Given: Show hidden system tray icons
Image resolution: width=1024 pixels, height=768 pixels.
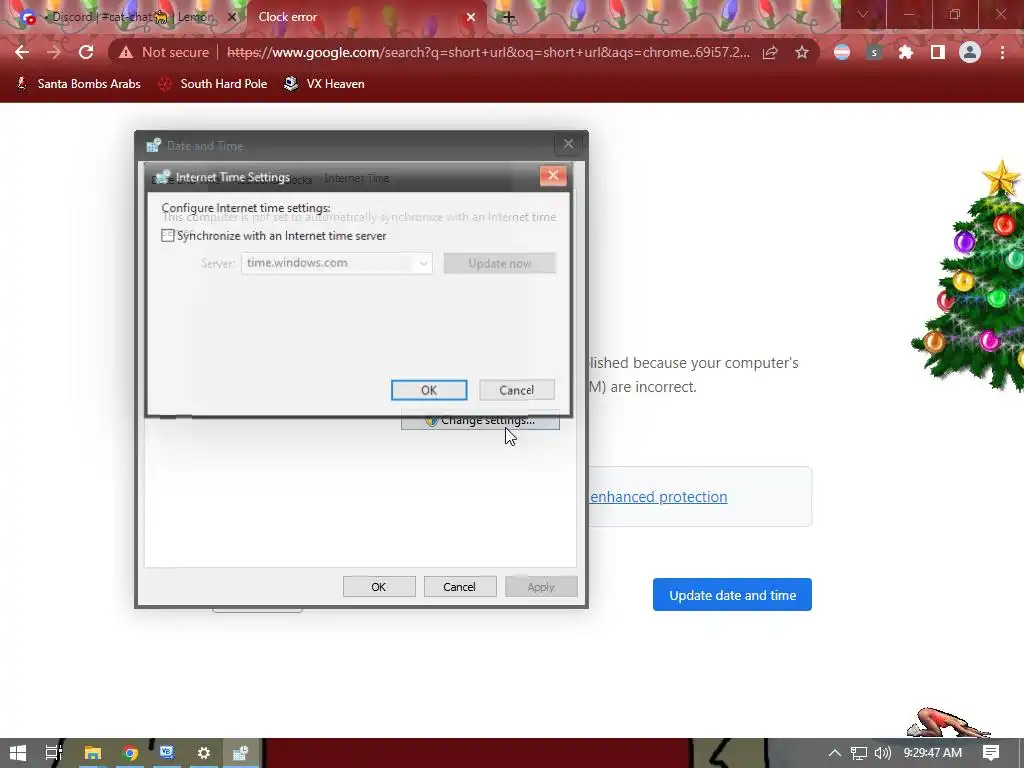Looking at the screenshot, I should coord(835,753).
